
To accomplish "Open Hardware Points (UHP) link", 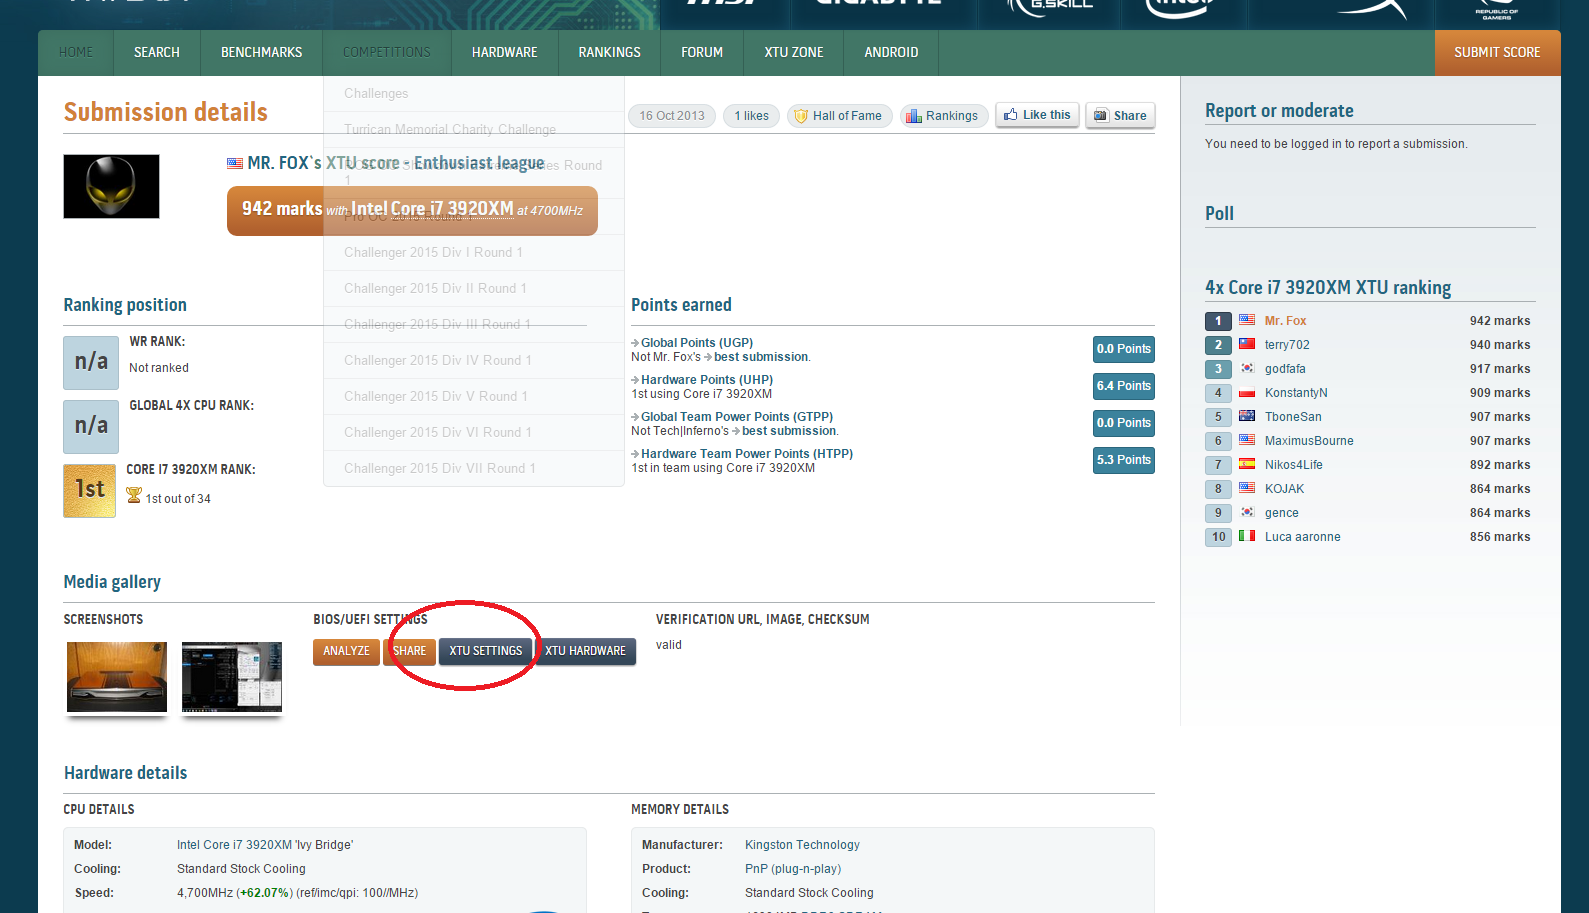I will [707, 380].
